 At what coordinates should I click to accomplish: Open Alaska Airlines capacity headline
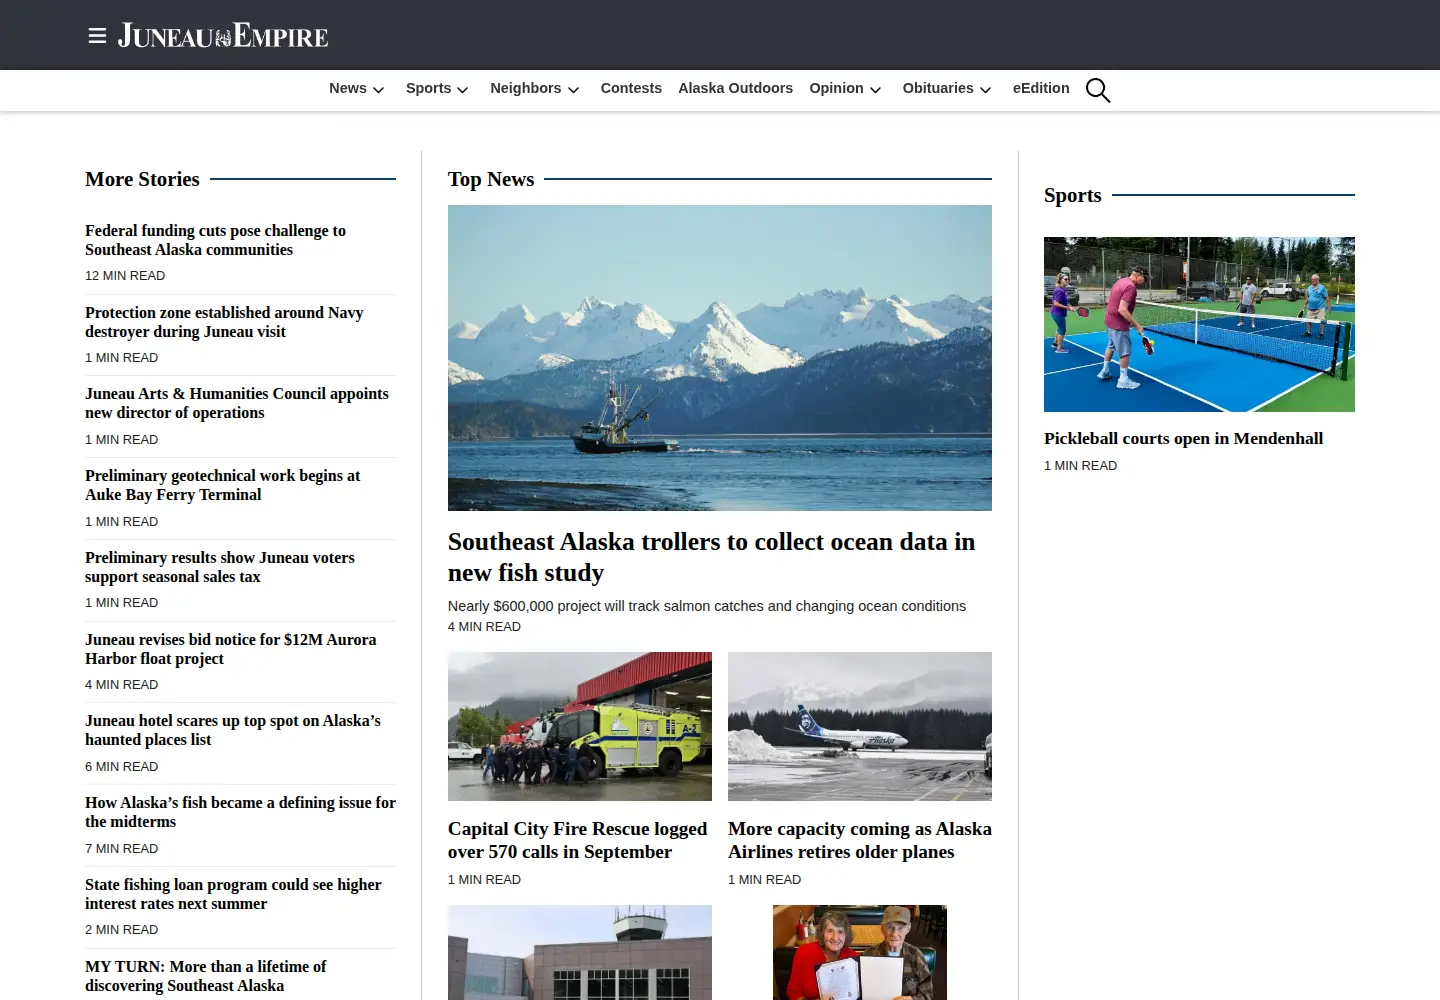pyautogui.click(x=860, y=840)
